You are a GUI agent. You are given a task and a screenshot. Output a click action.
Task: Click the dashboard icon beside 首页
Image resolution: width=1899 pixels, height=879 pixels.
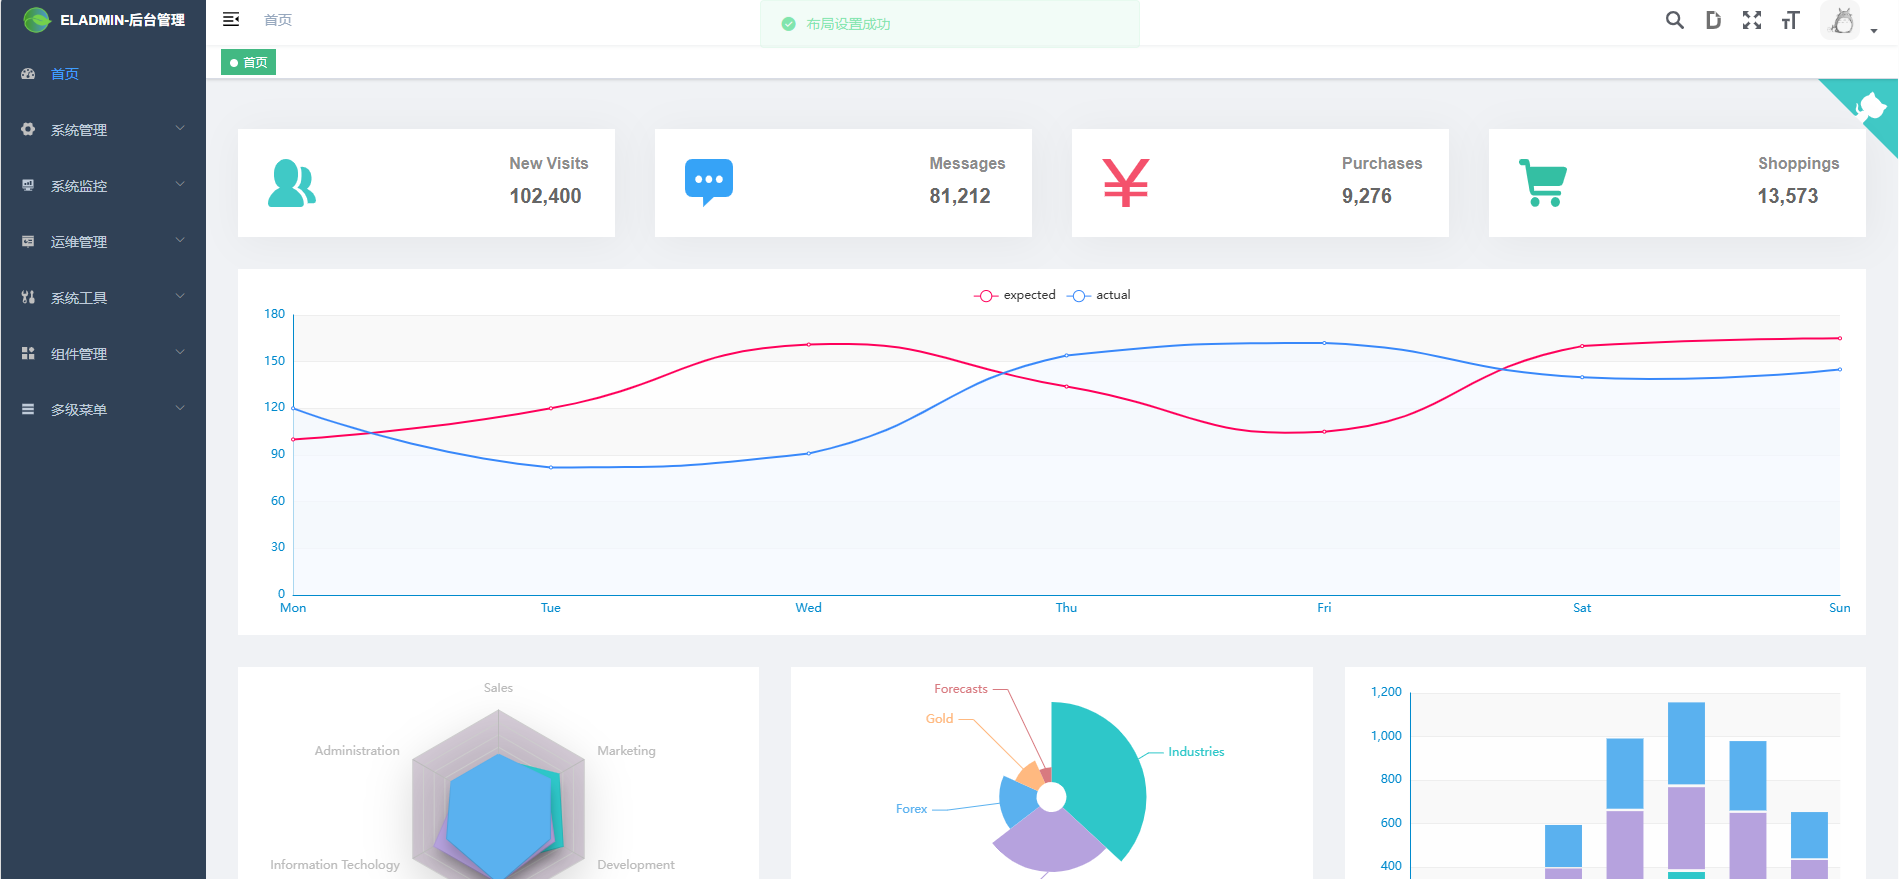click(28, 74)
